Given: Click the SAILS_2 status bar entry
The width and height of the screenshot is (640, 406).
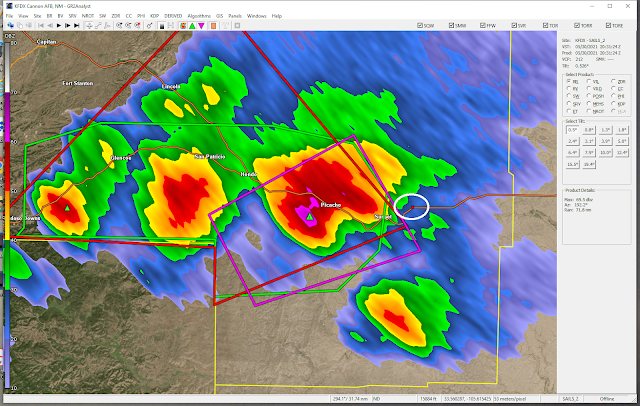Looking at the screenshot, I should pos(570,399).
